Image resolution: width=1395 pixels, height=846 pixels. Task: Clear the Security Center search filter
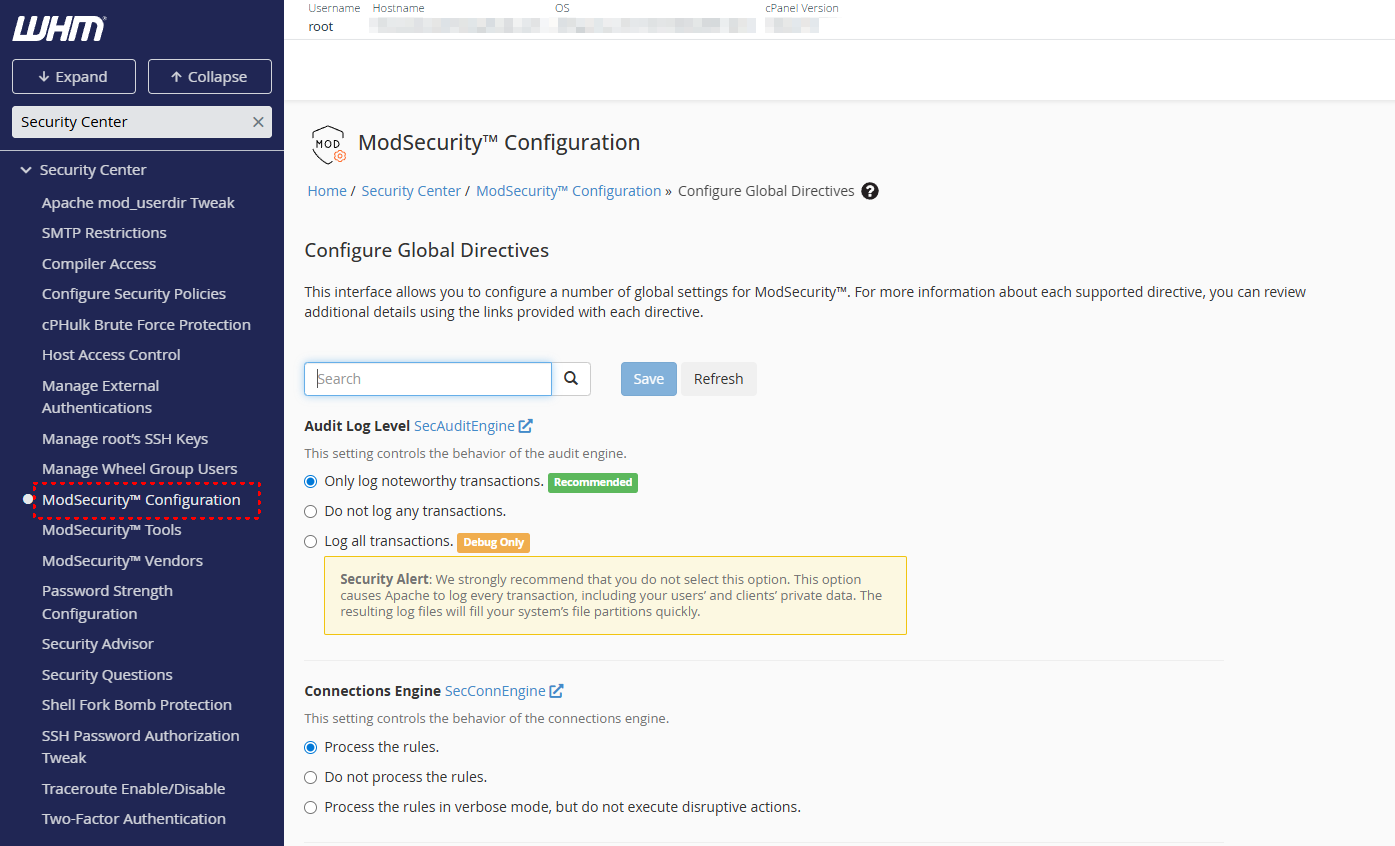258,122
